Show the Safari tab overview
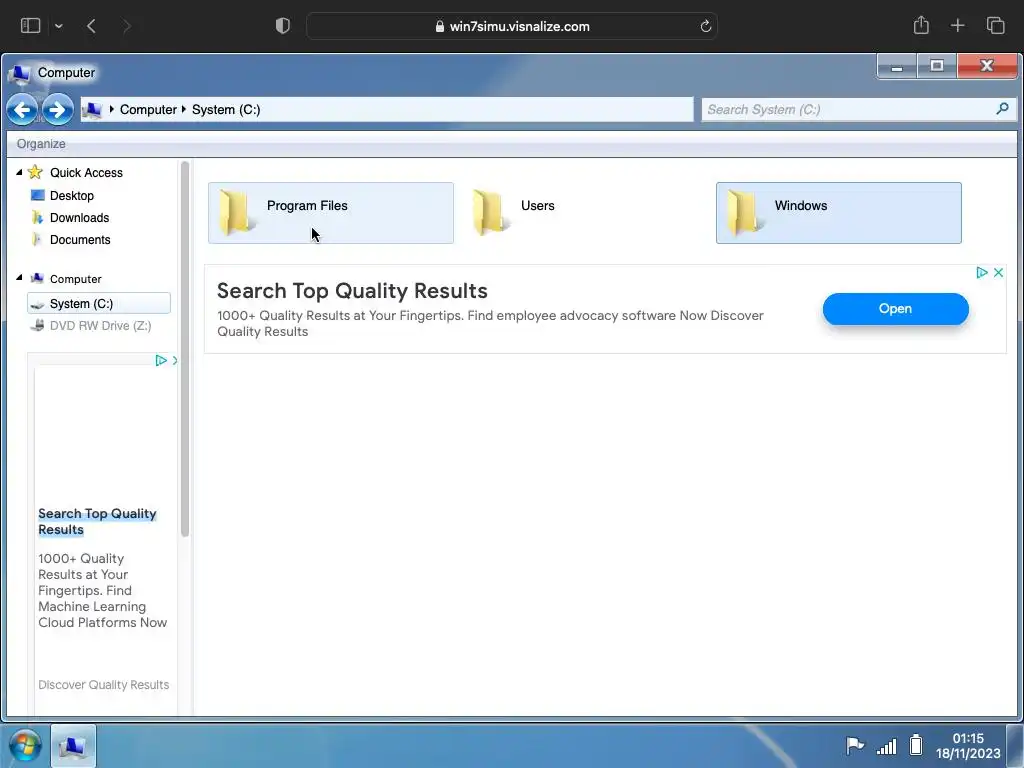The width and height of the screenshot is (1024, 768). [x=995, y=25]
